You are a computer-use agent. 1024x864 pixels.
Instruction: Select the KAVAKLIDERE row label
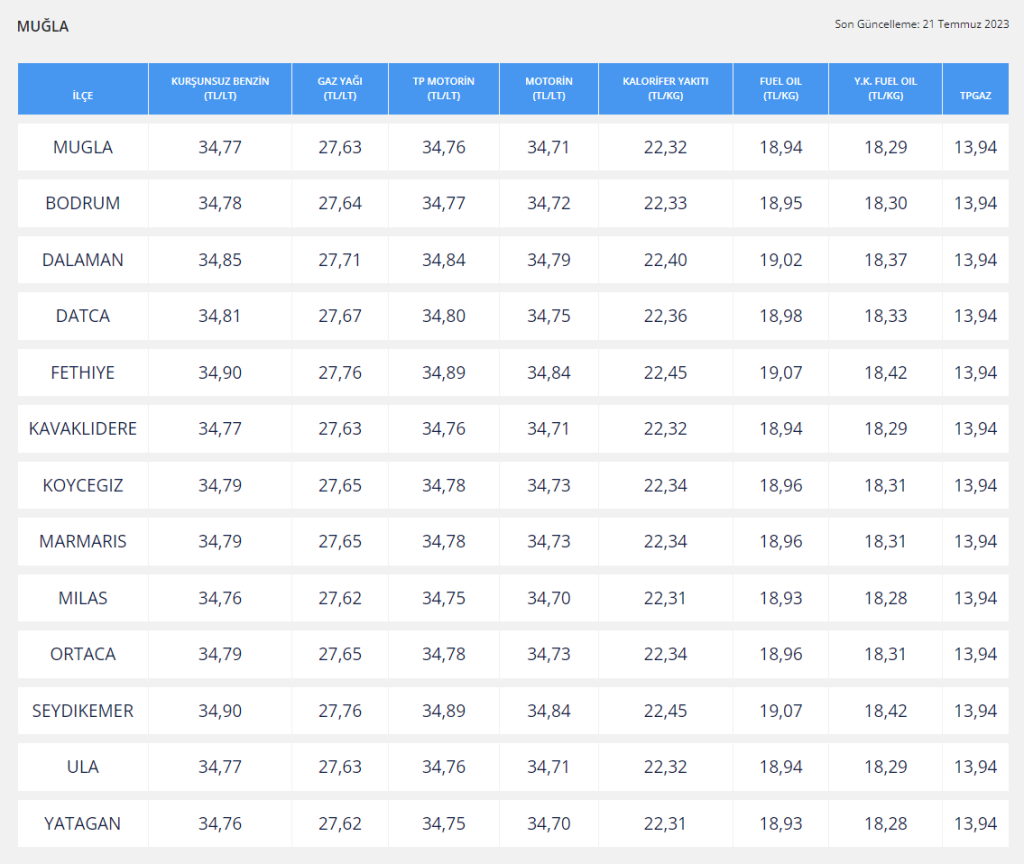(83, 429)
